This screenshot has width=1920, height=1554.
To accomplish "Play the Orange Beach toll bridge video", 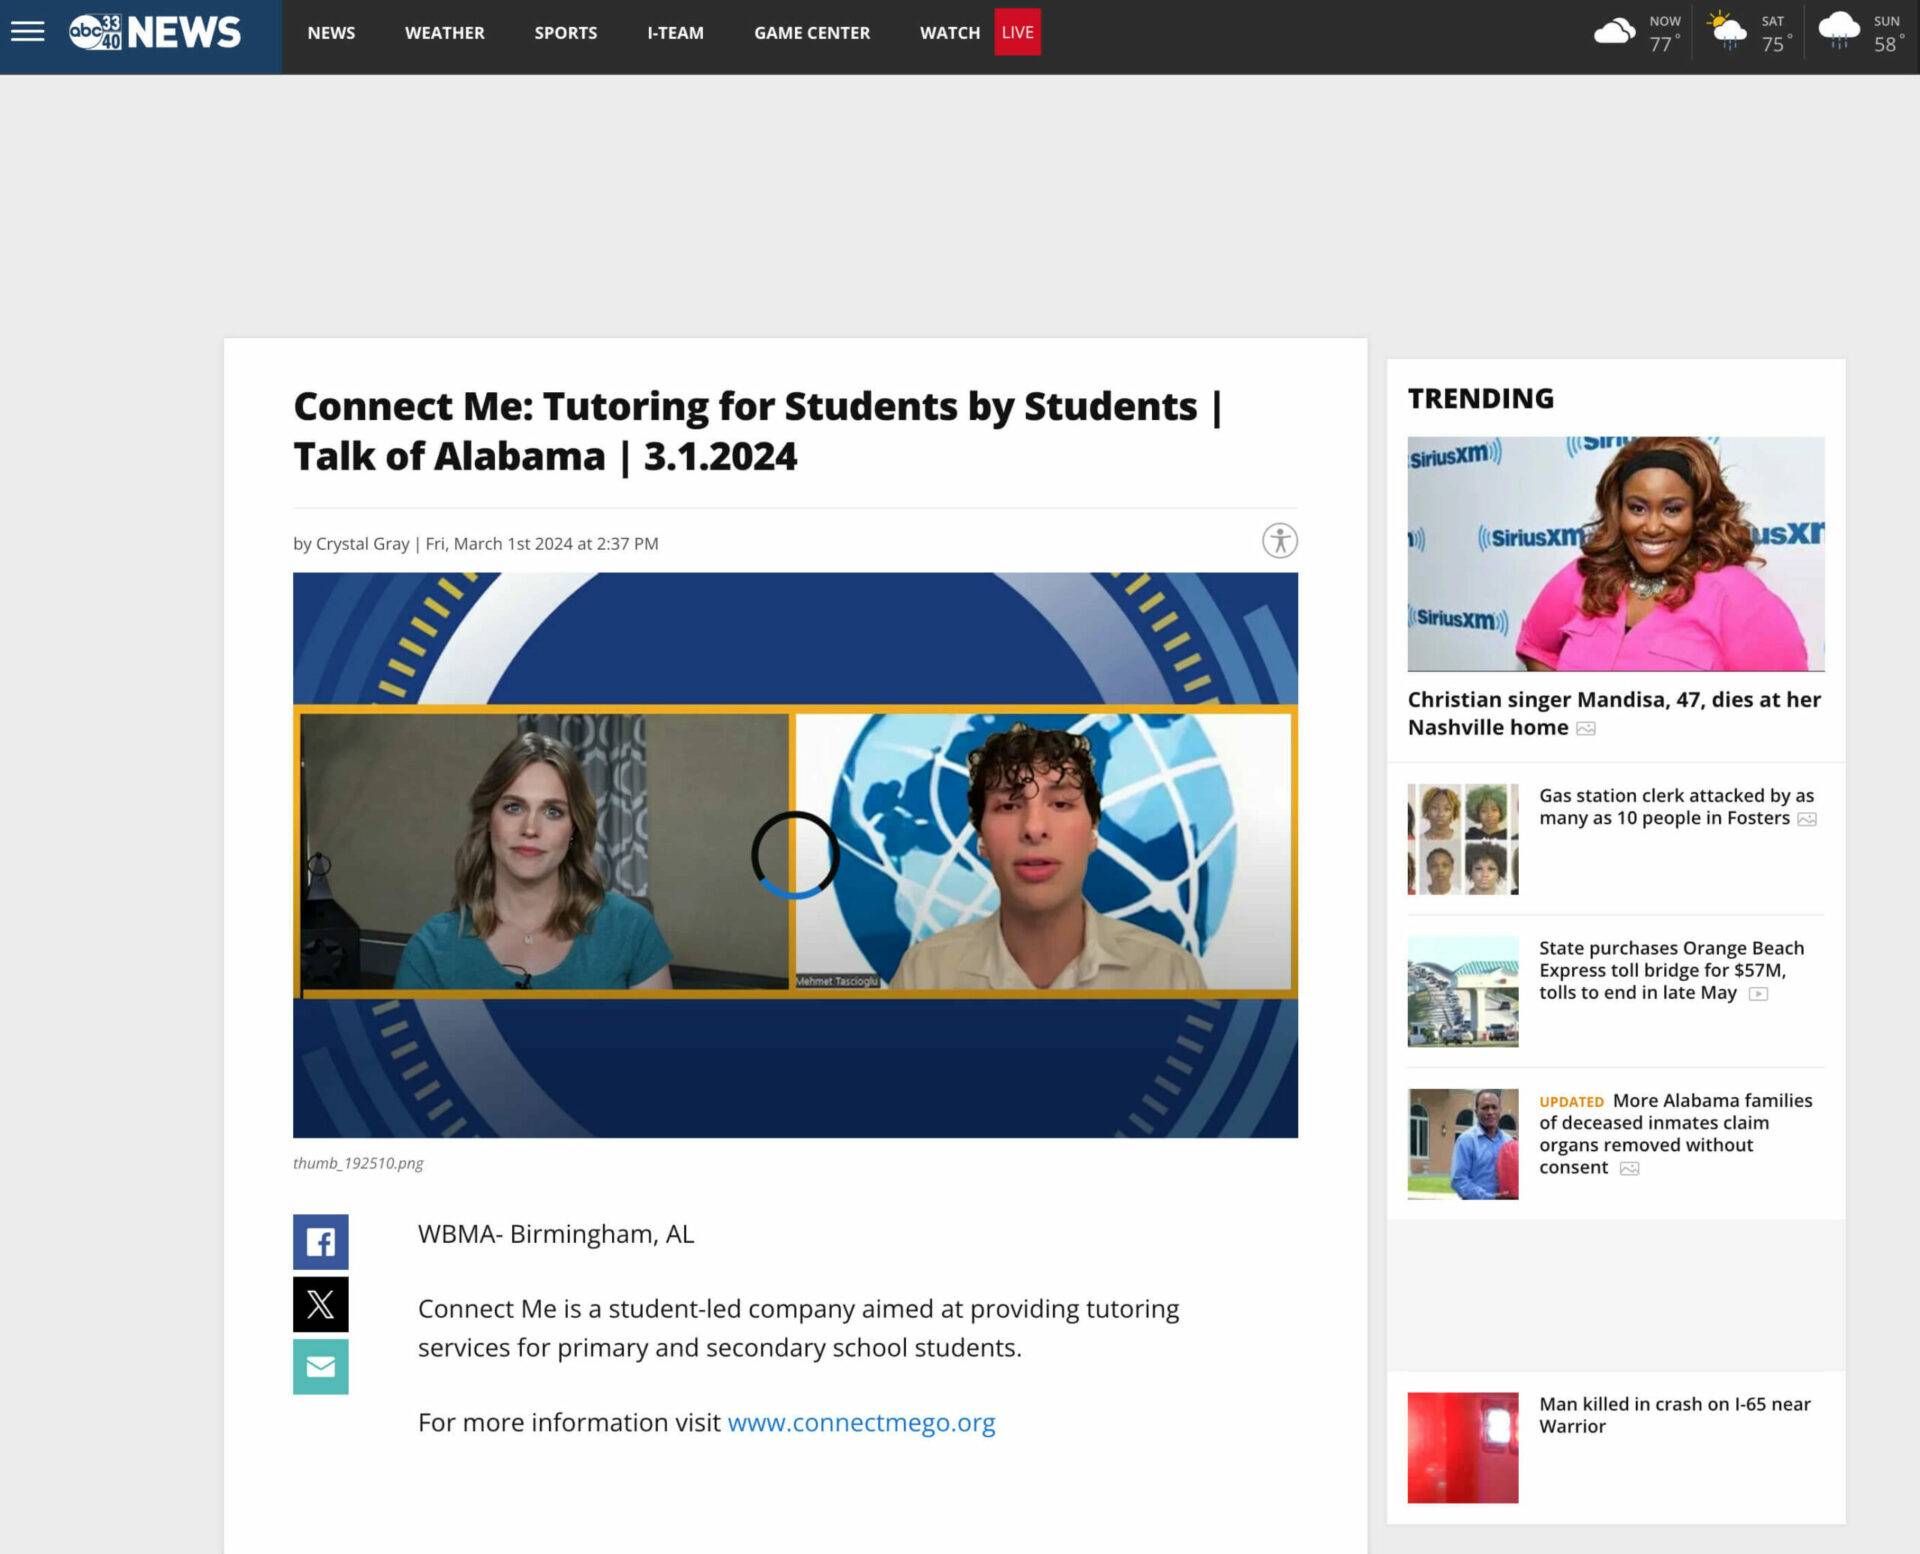I will pos(1759,993).
